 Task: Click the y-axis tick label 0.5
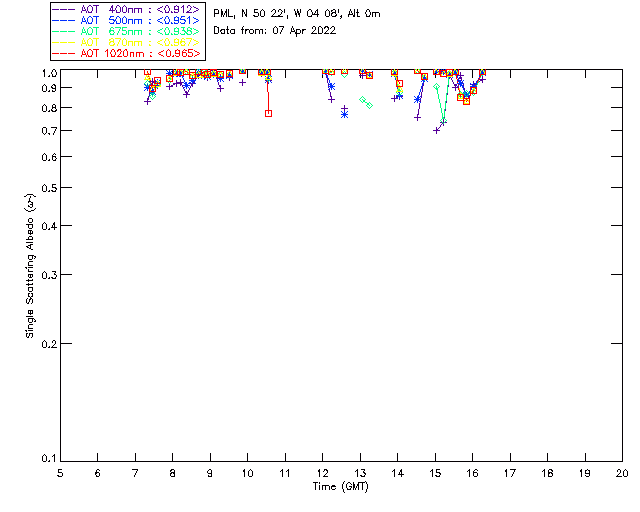click(x=49, y=188)
